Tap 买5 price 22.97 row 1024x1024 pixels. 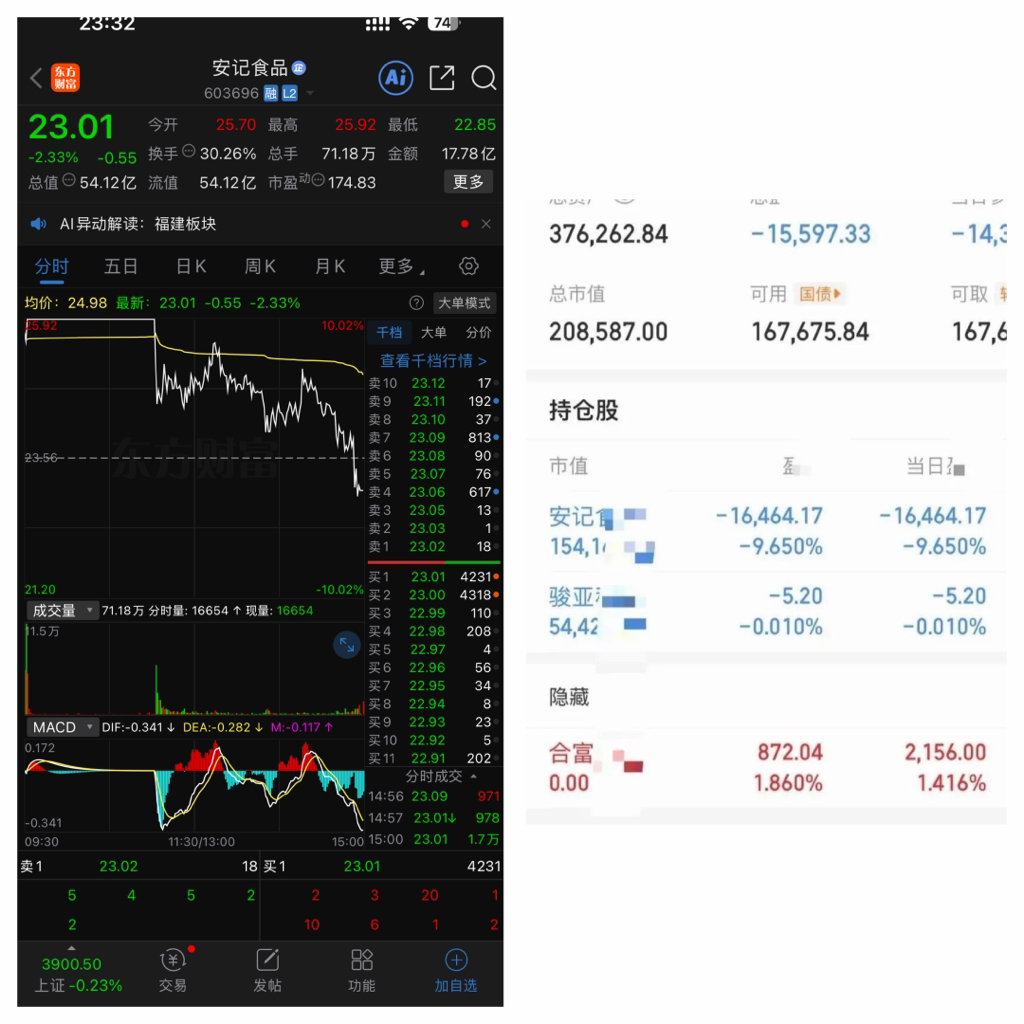click(434, 650)
